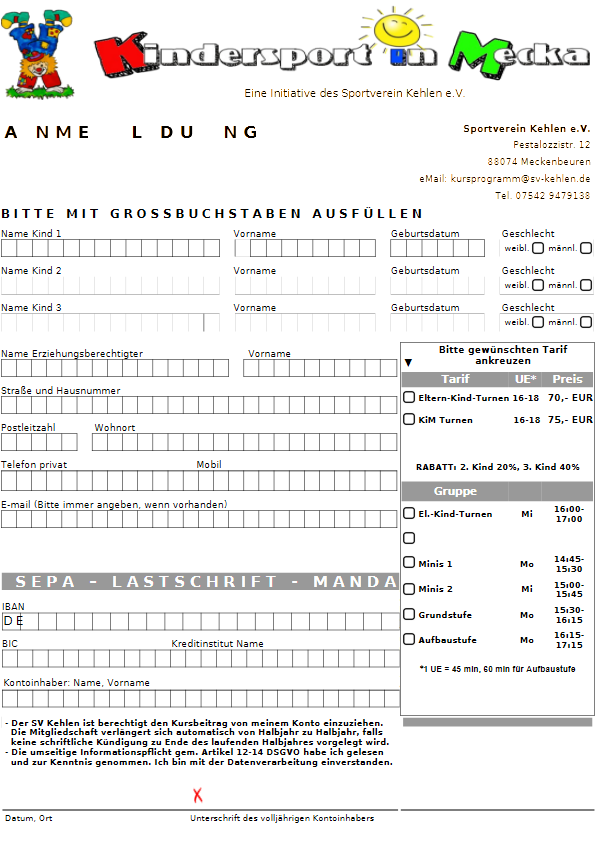Screen dimensions: 595x841
Task: Tick the Grundstufe group checkbox
Action: tap(409, 614)
